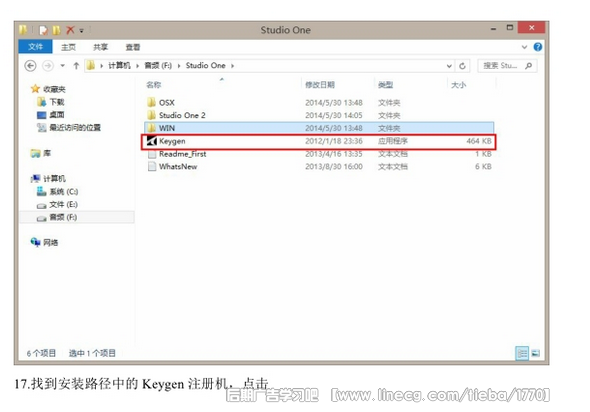Screen dimensions: 590x412
Task: Open the 文件 ribbon tab
Action: coord(36,47)
